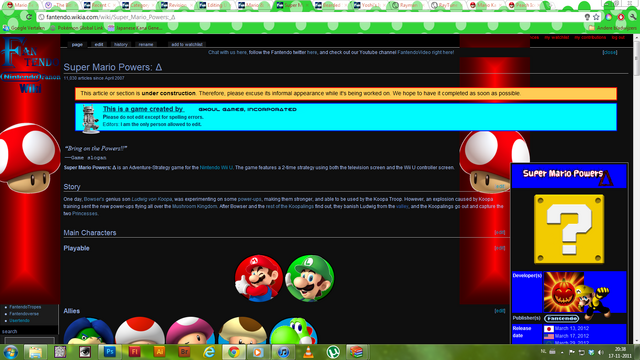
Task: Switch to Google Chrome taskbar icon
Action: click(234, 352)
